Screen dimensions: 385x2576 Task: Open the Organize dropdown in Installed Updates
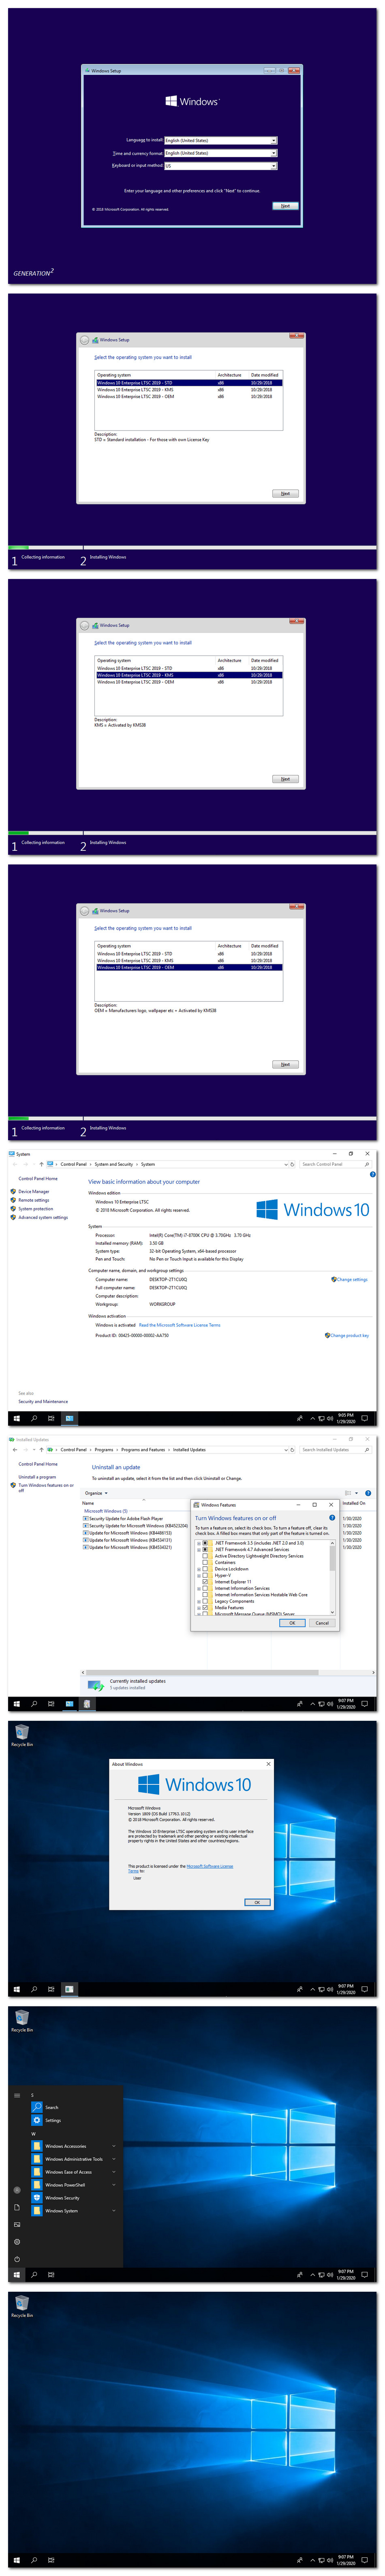(96, 1492)
